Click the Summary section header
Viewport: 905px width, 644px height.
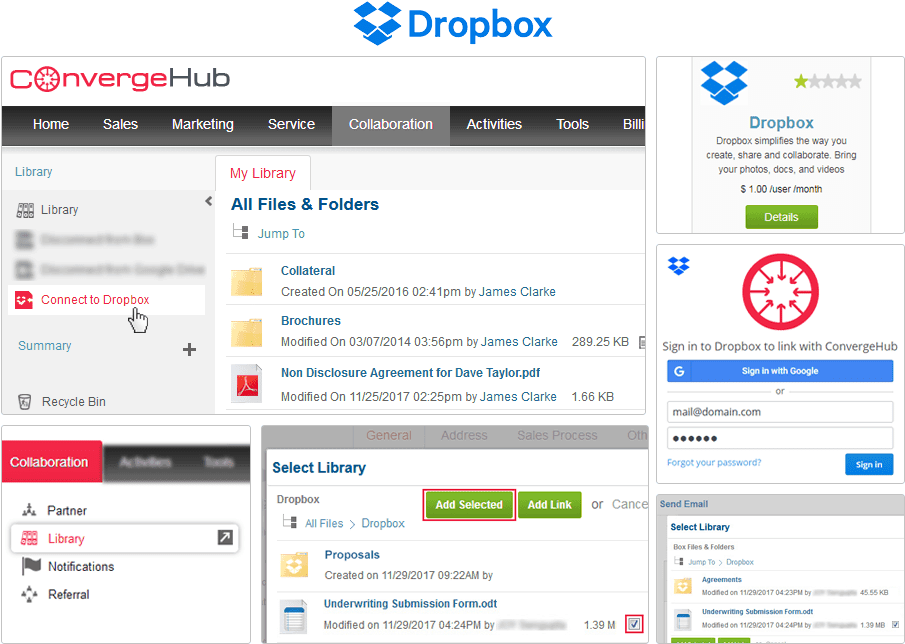coord(44,346)
